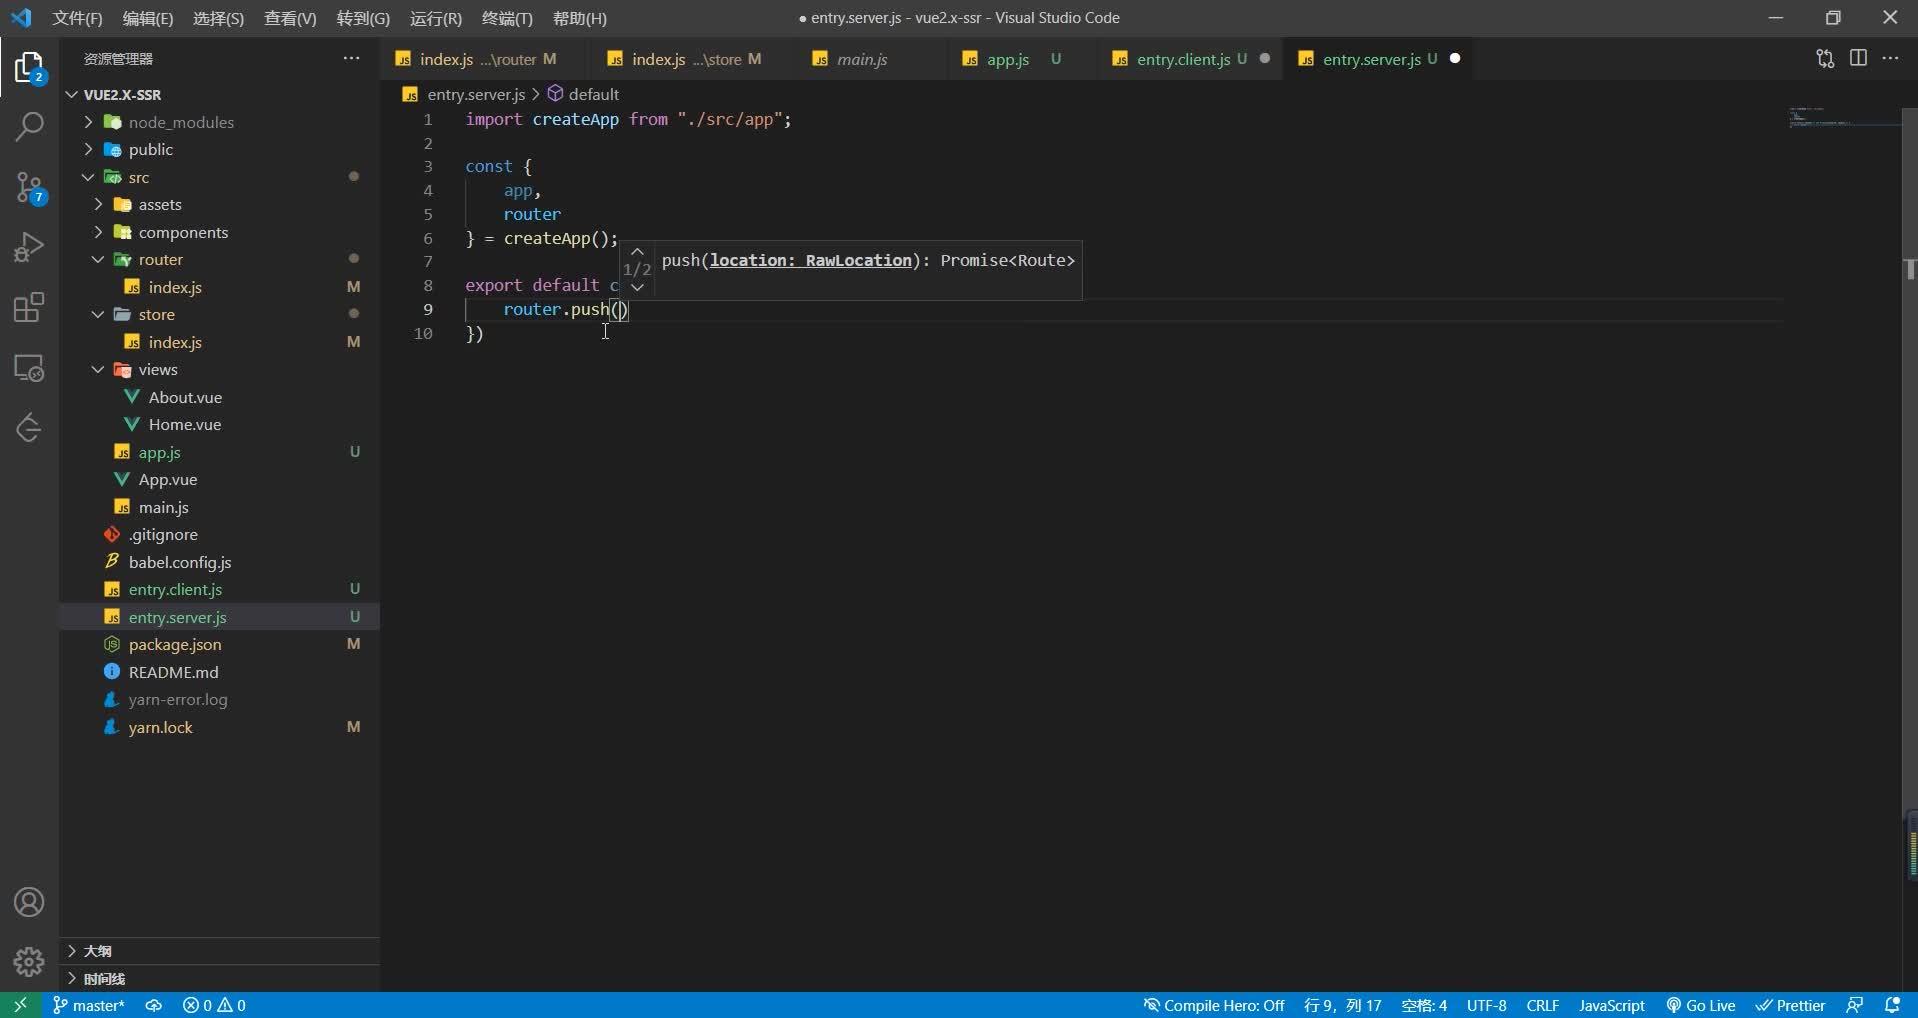Screen dimensions: 1918x1018
Task: Open the Remote Explorer panel
Action: [x=29, y=368]
